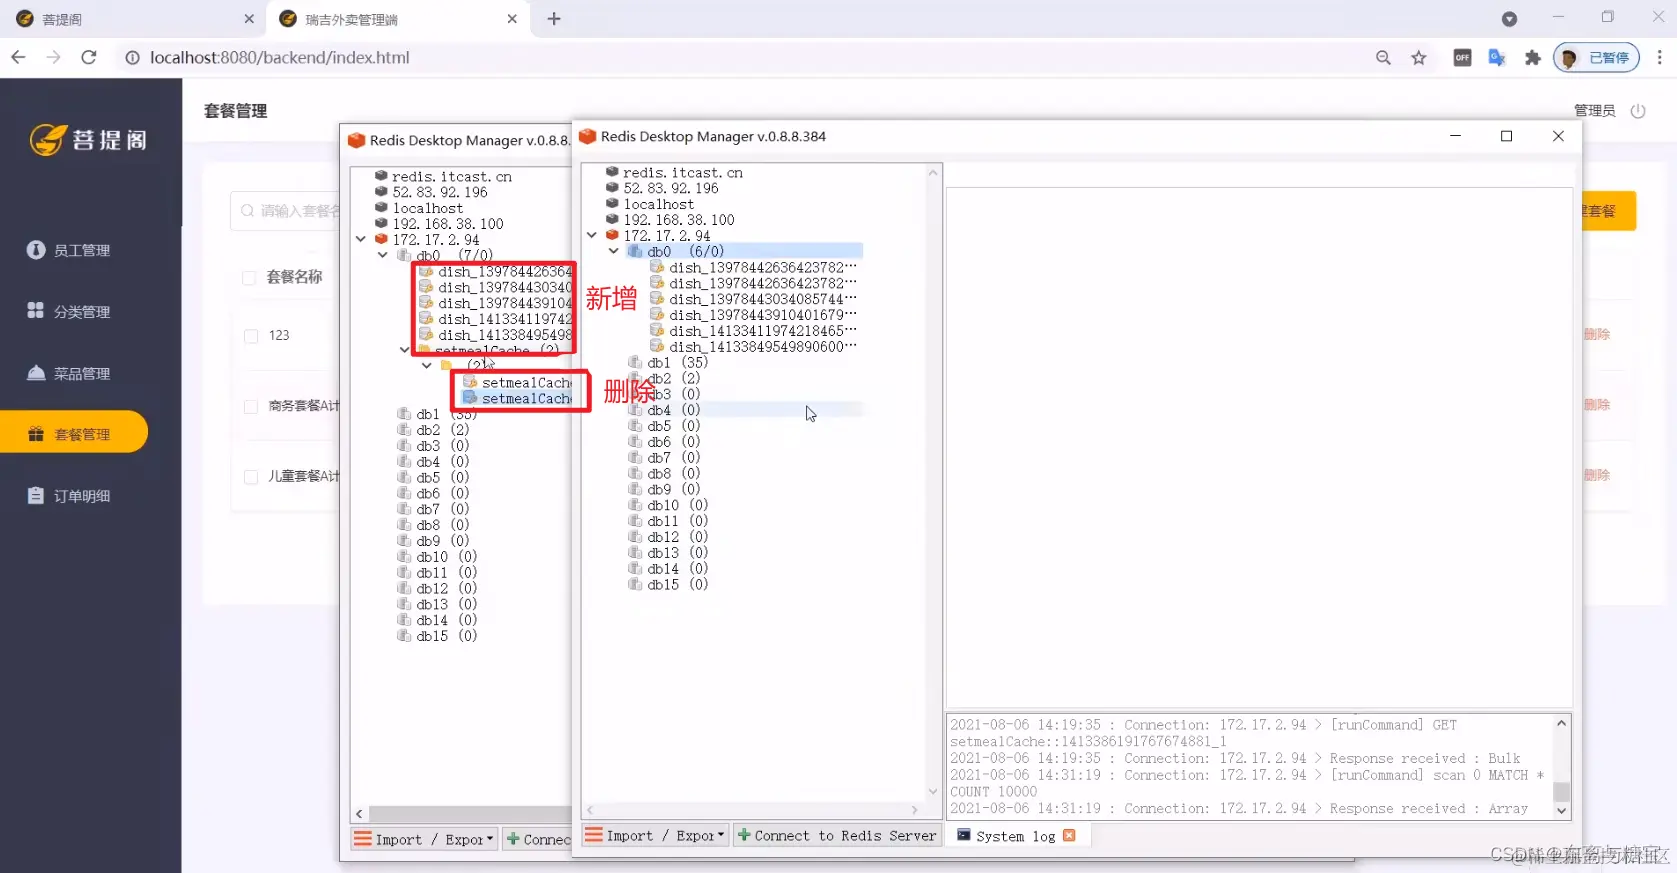Click the logout power icon next to 管理员

(x=1637, y=111)
